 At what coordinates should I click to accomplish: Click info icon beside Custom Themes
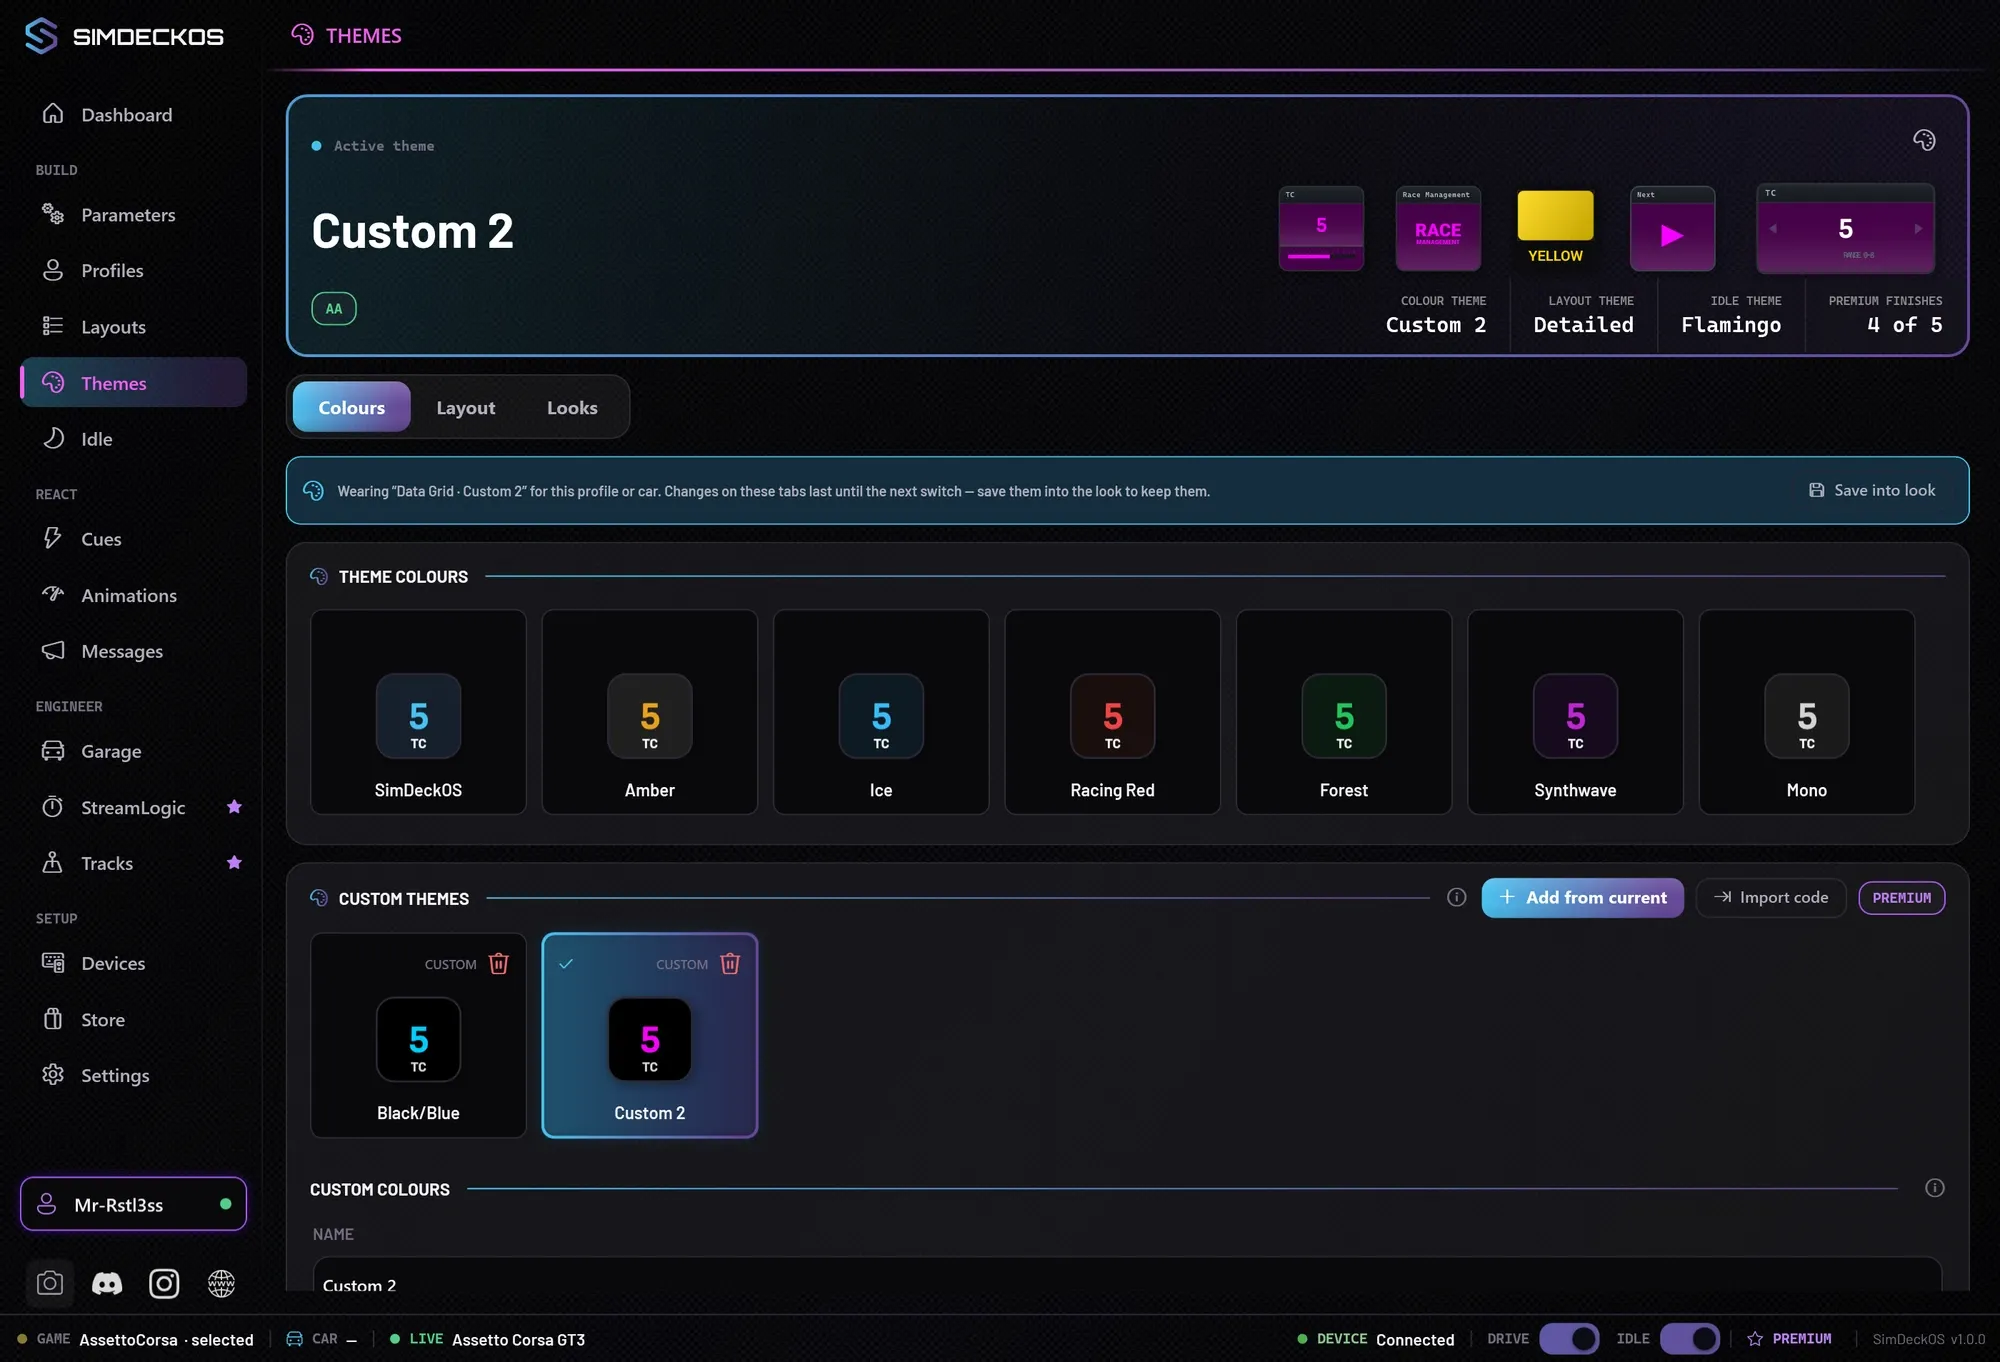coord(1456,897)
